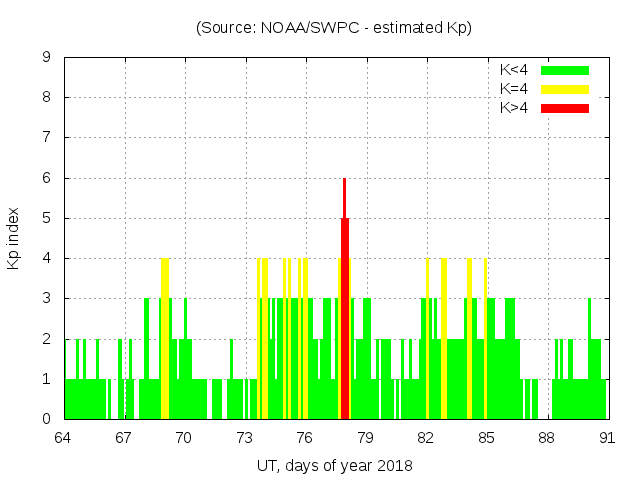This screenshot has height=480, width=640.
Task: Click the y-axis tick label 5
Action: coord(46,218)
